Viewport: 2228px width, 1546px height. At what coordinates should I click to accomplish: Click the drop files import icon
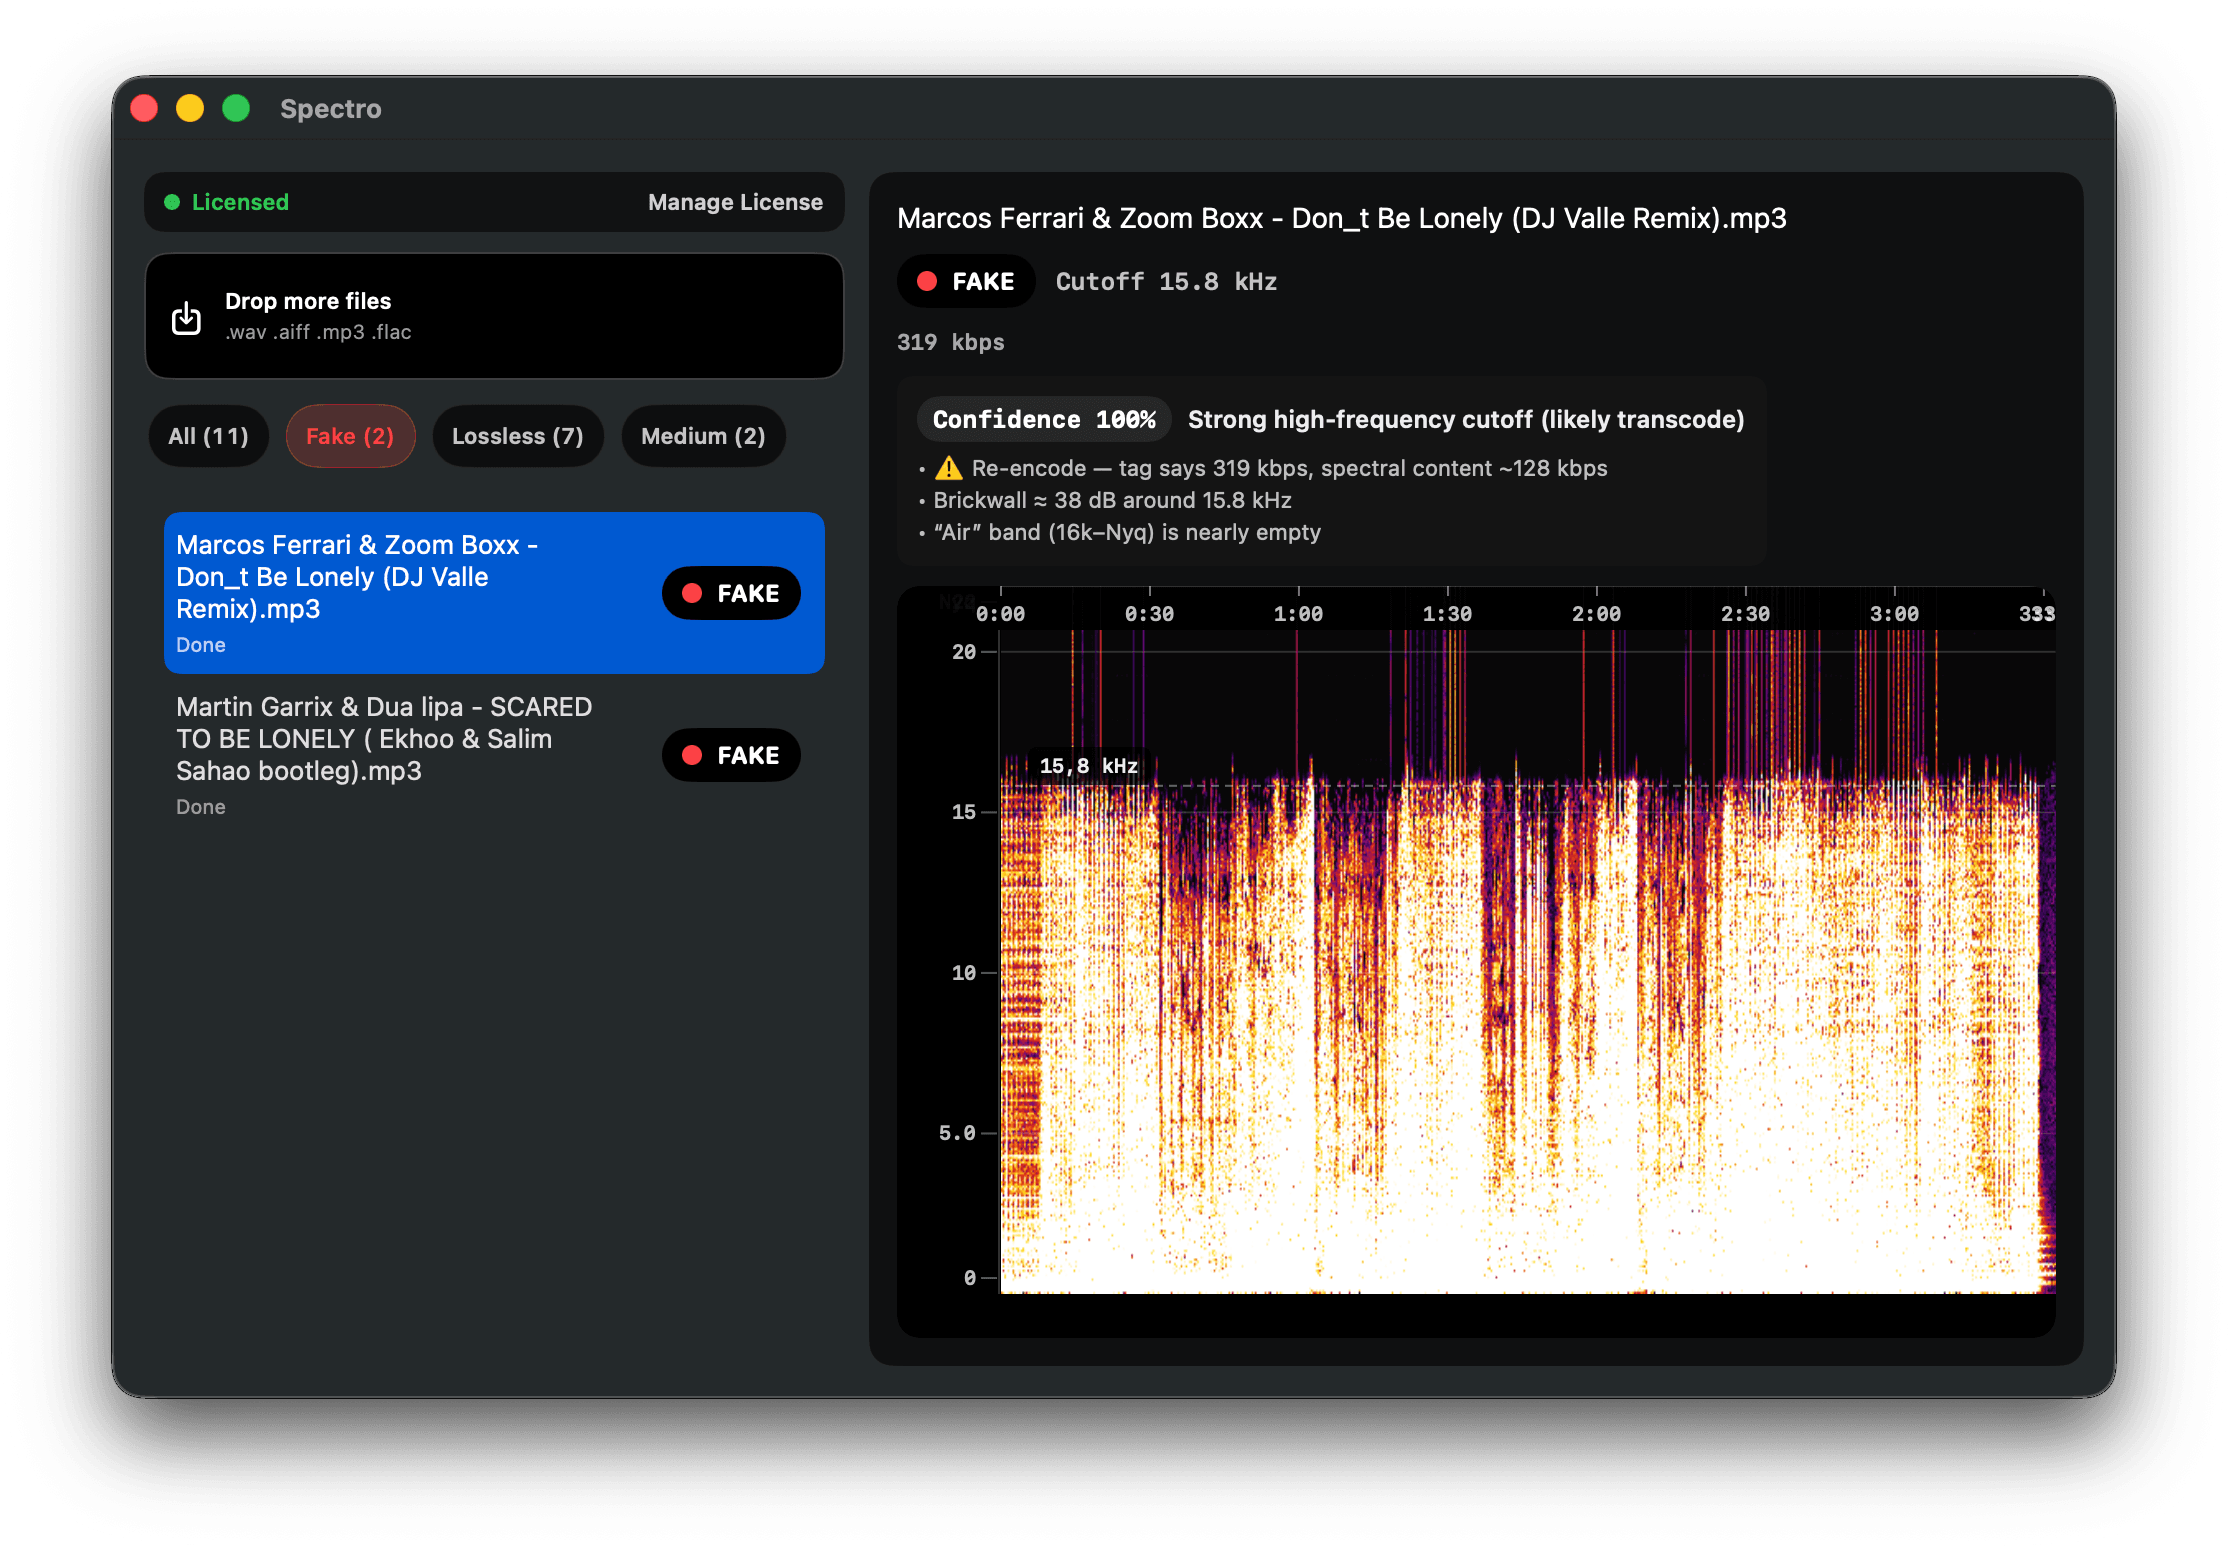click(186, 318)
